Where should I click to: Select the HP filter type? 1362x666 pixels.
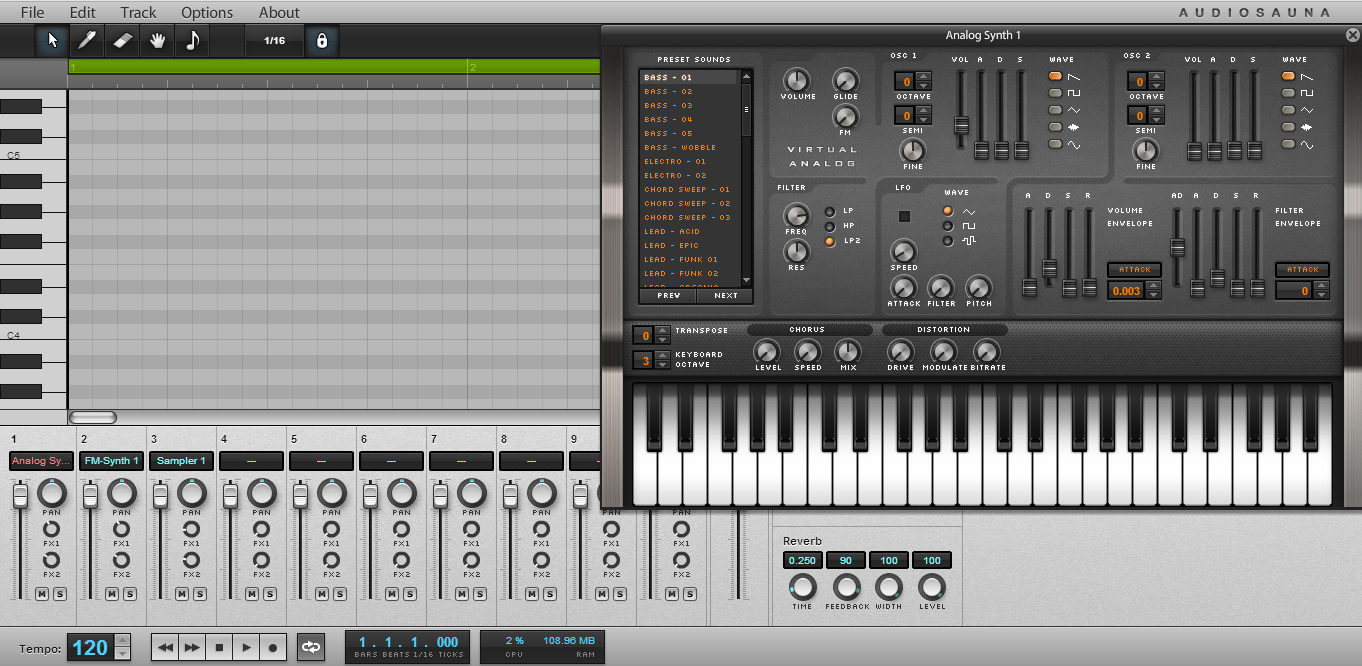pyautogui.click(x=830, y=226)
